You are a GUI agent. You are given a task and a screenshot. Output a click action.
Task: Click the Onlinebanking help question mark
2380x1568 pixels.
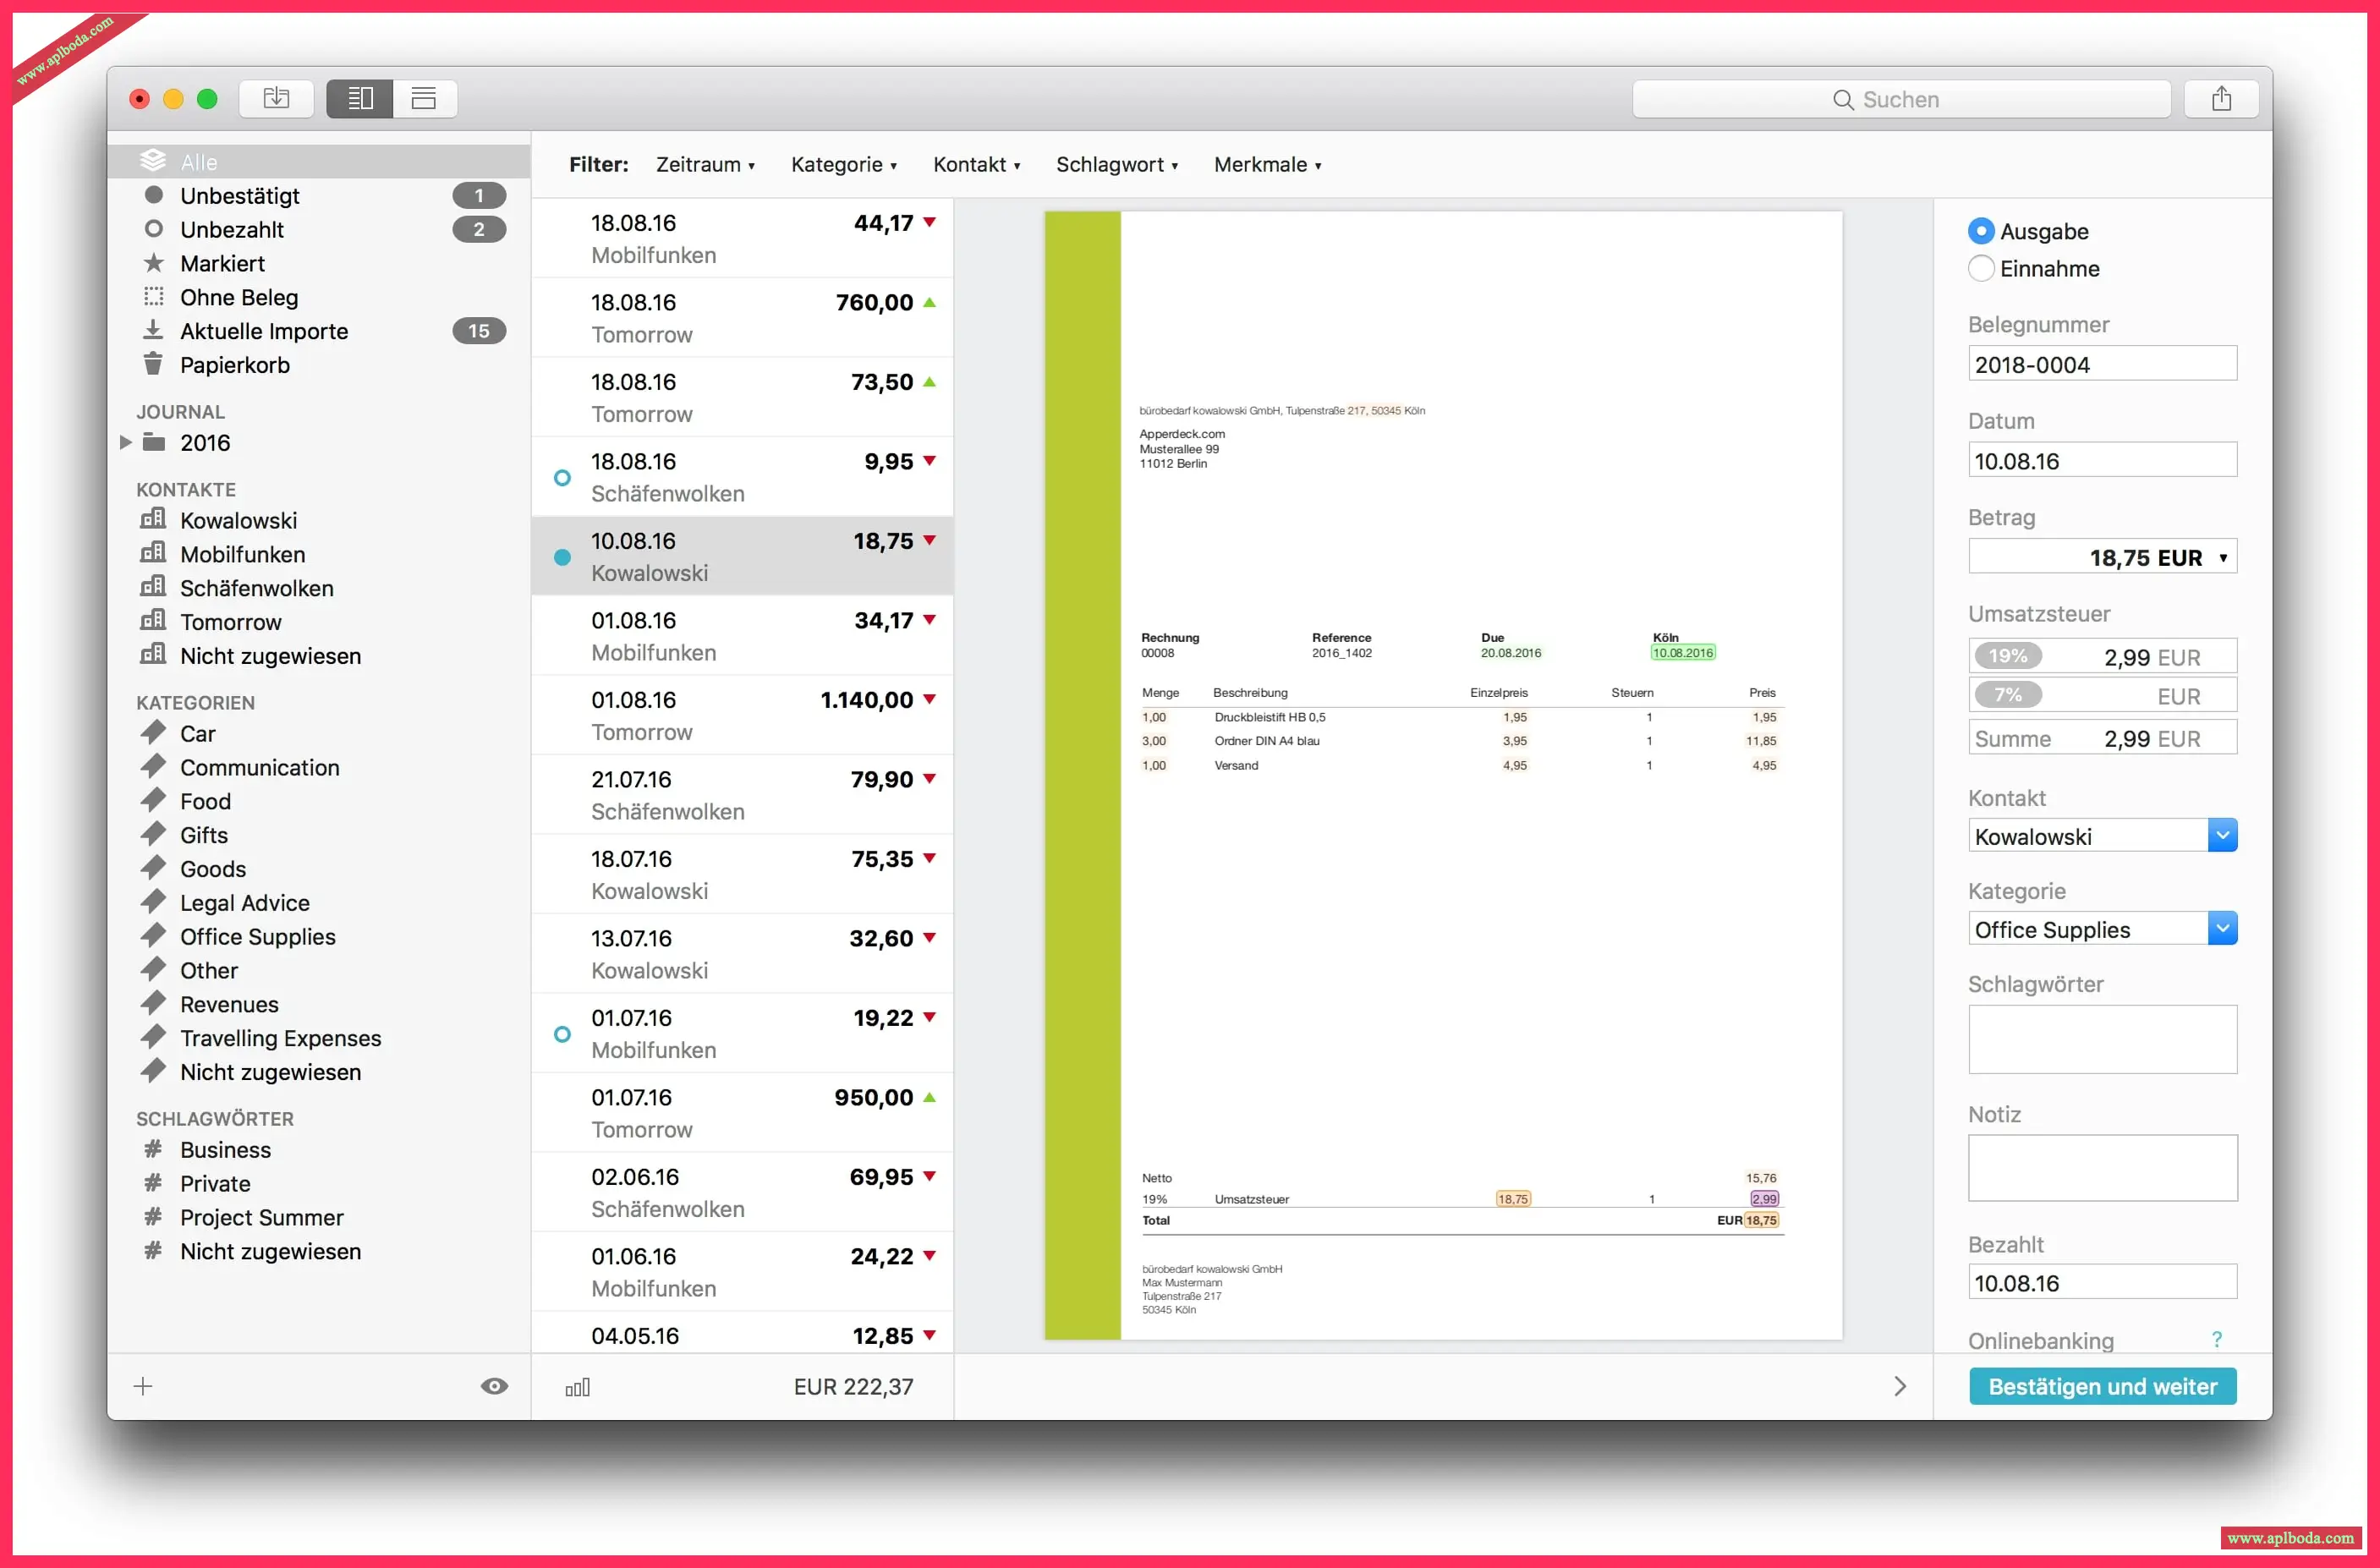coord(2217,1340)
